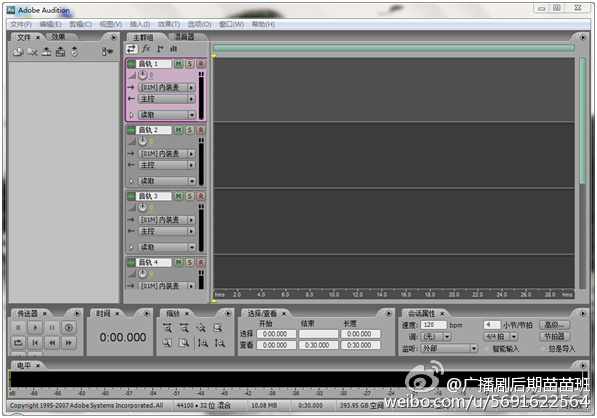Open the 窗口(W) menu
Image resolution: width=597 pixels, height=418 pixels.
(231, 24)
